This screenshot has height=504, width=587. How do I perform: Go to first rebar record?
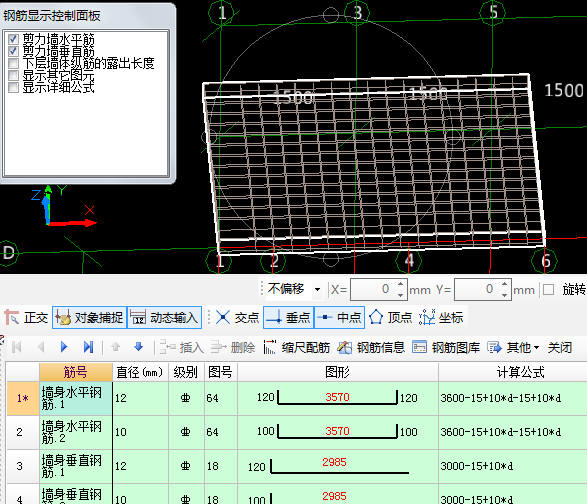[16, 347]
